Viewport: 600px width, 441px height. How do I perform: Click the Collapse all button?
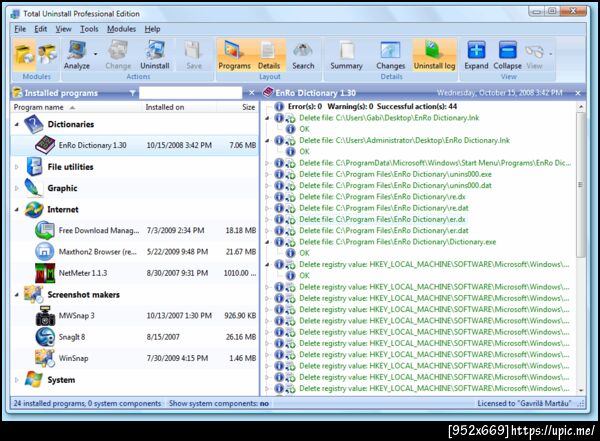coord(507,55)
